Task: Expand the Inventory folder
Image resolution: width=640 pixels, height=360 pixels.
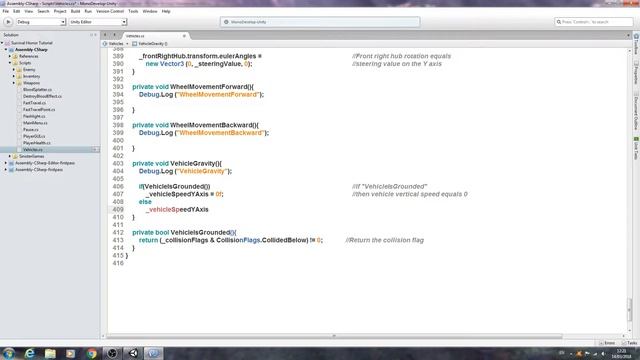Action: tap(13, 76)
